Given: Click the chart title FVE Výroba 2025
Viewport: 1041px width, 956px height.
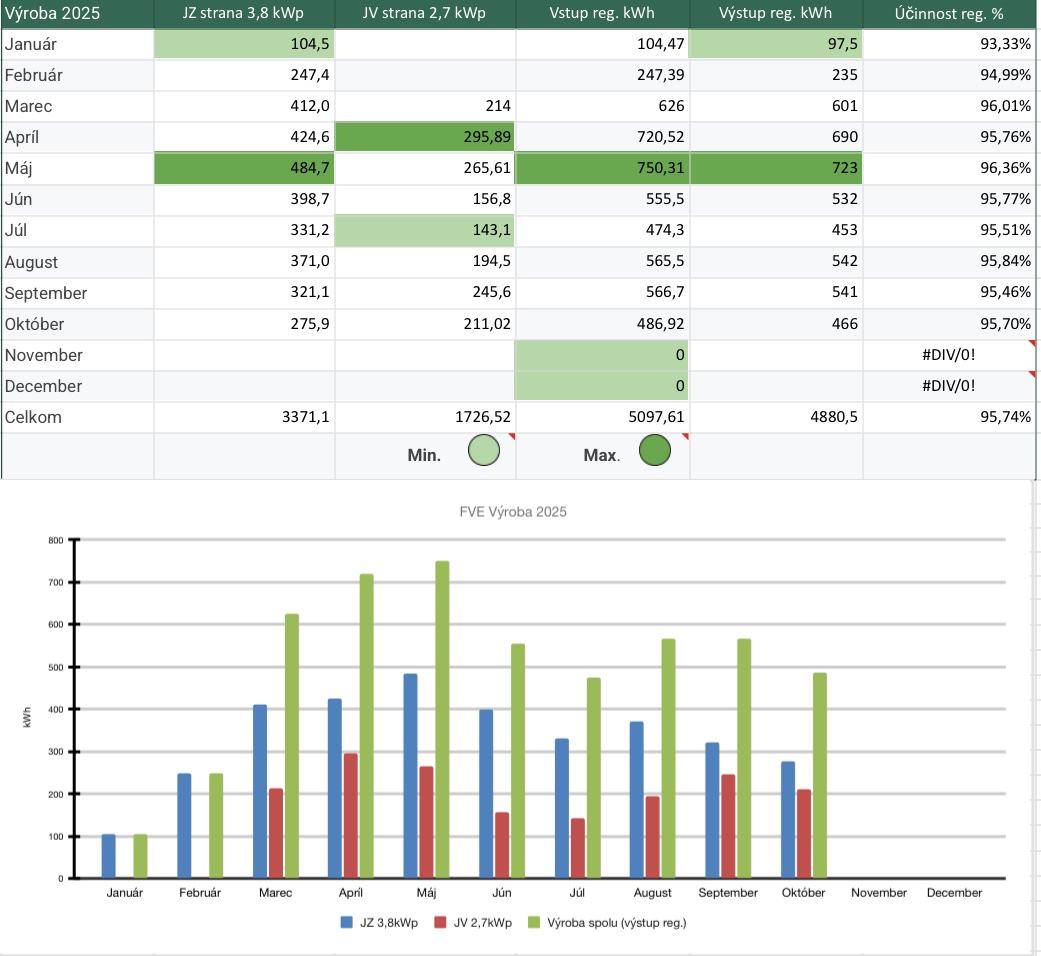Looking at the screenshot, I should [520, 512].
